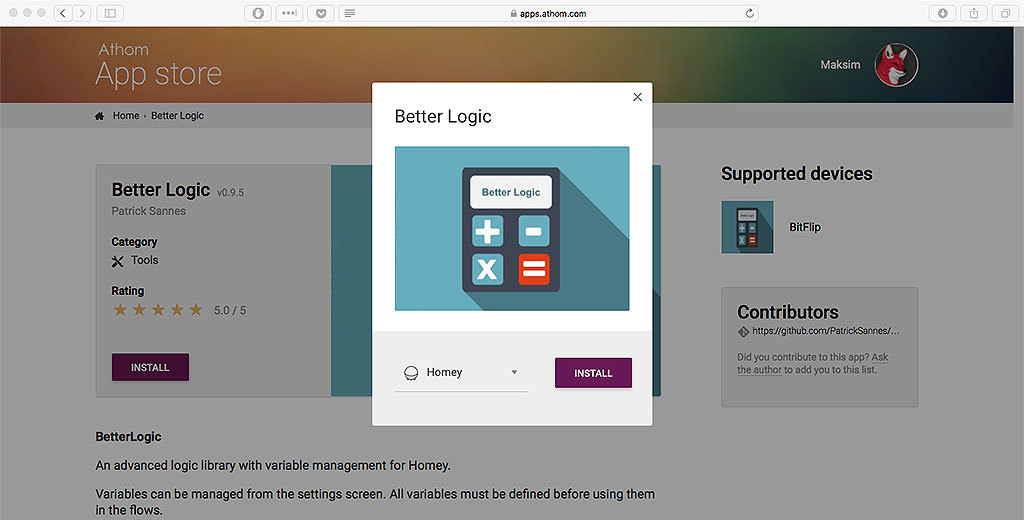Click the Tools category label
The height and width of the screenshot is (520, 1024).
click(x=144, y=260)
